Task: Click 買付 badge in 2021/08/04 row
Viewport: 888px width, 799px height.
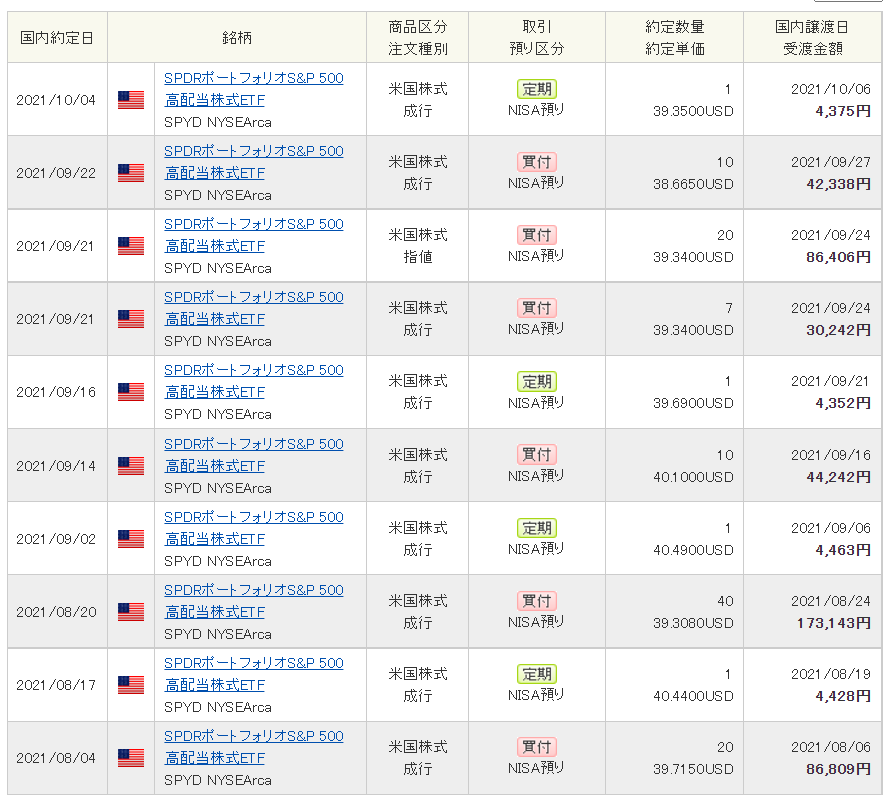Action: (x=536, y=747)
